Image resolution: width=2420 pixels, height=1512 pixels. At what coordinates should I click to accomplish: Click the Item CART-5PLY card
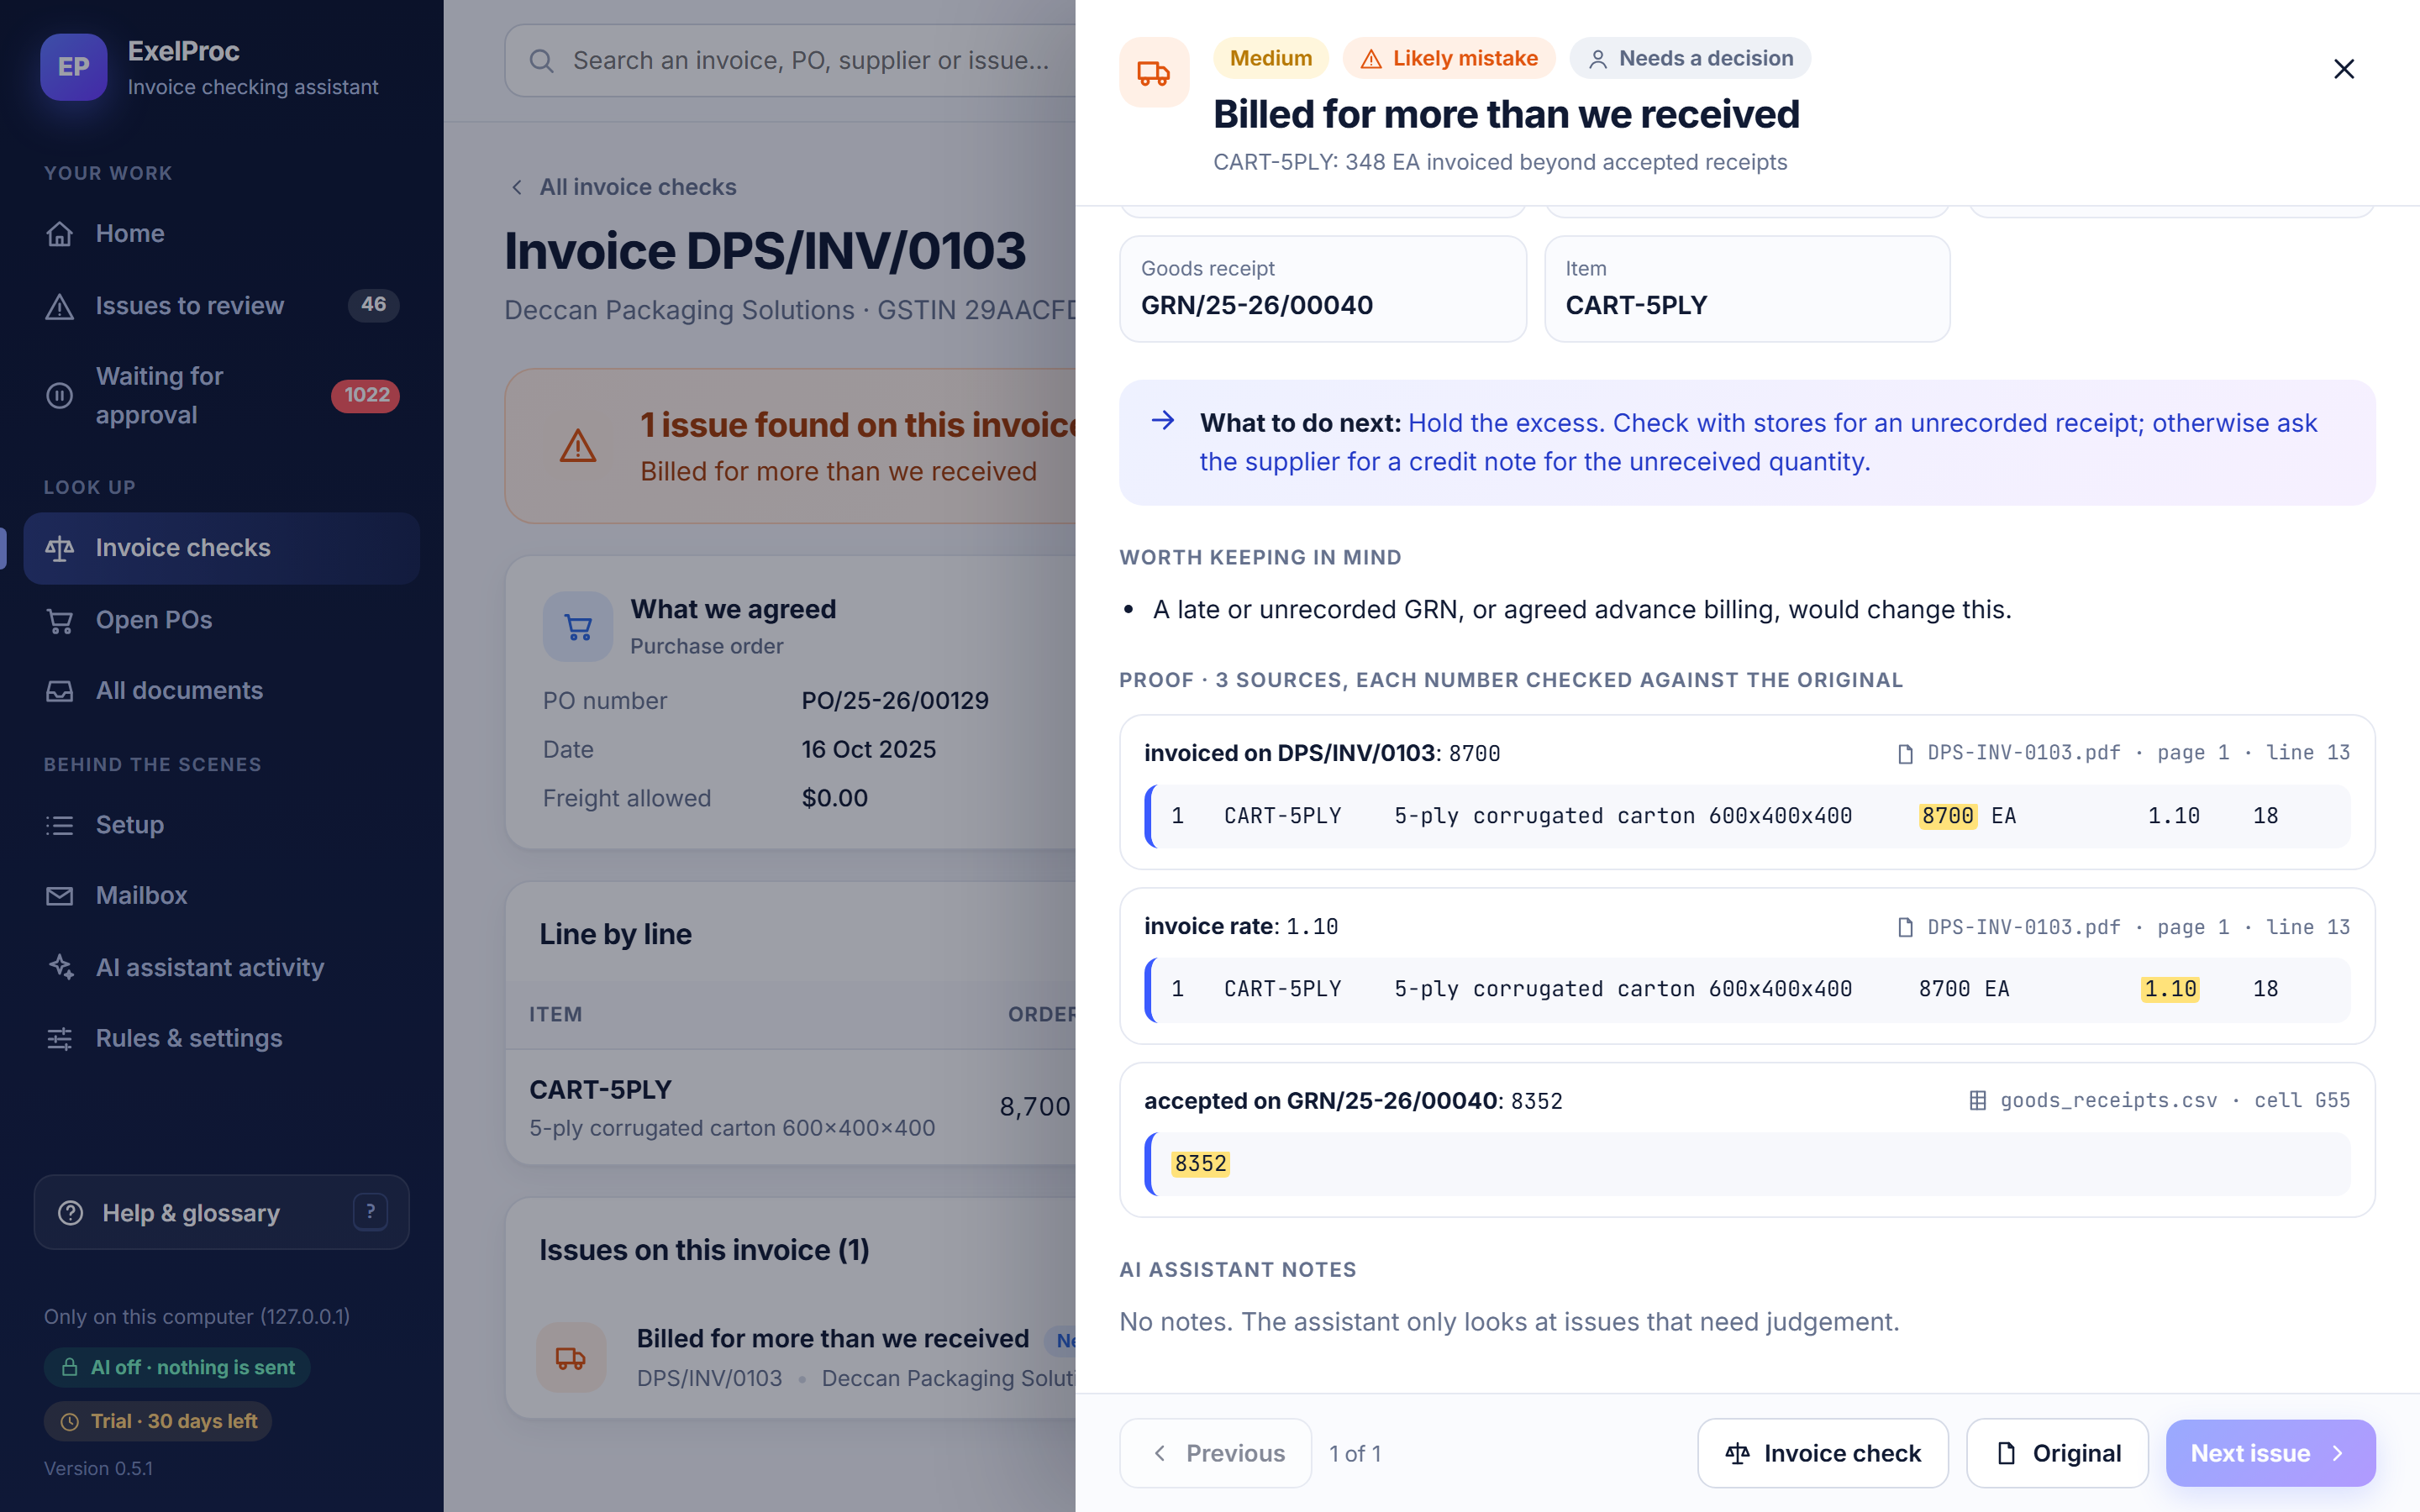tap(1747, 289)
